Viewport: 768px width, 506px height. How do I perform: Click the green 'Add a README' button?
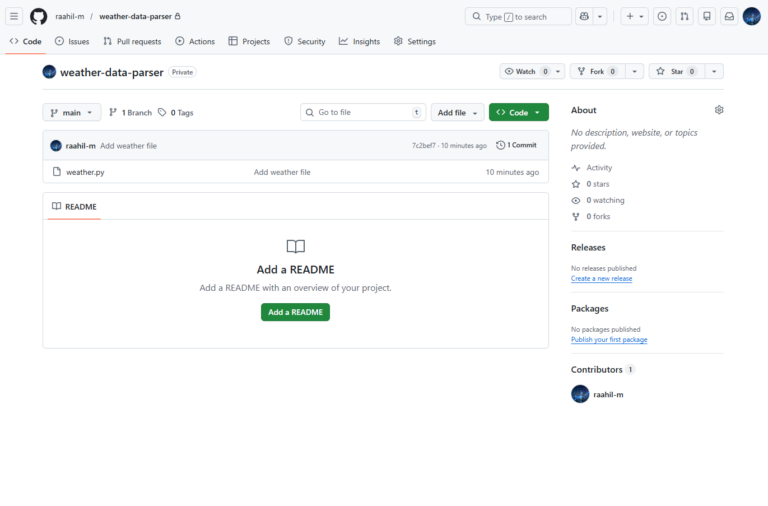click(295, 312)
